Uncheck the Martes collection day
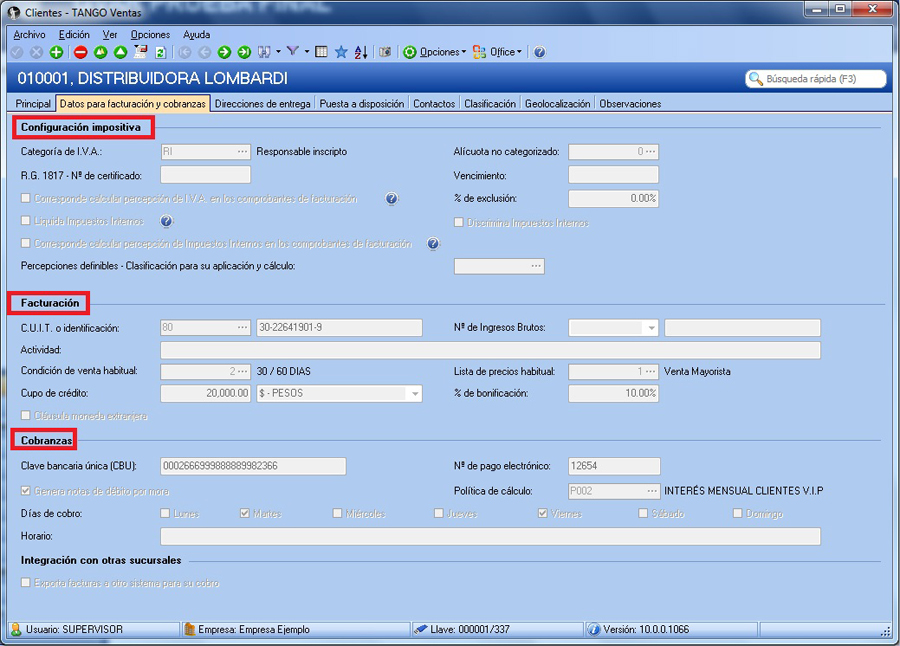900x646 pixels. click(x=245, y=513)
